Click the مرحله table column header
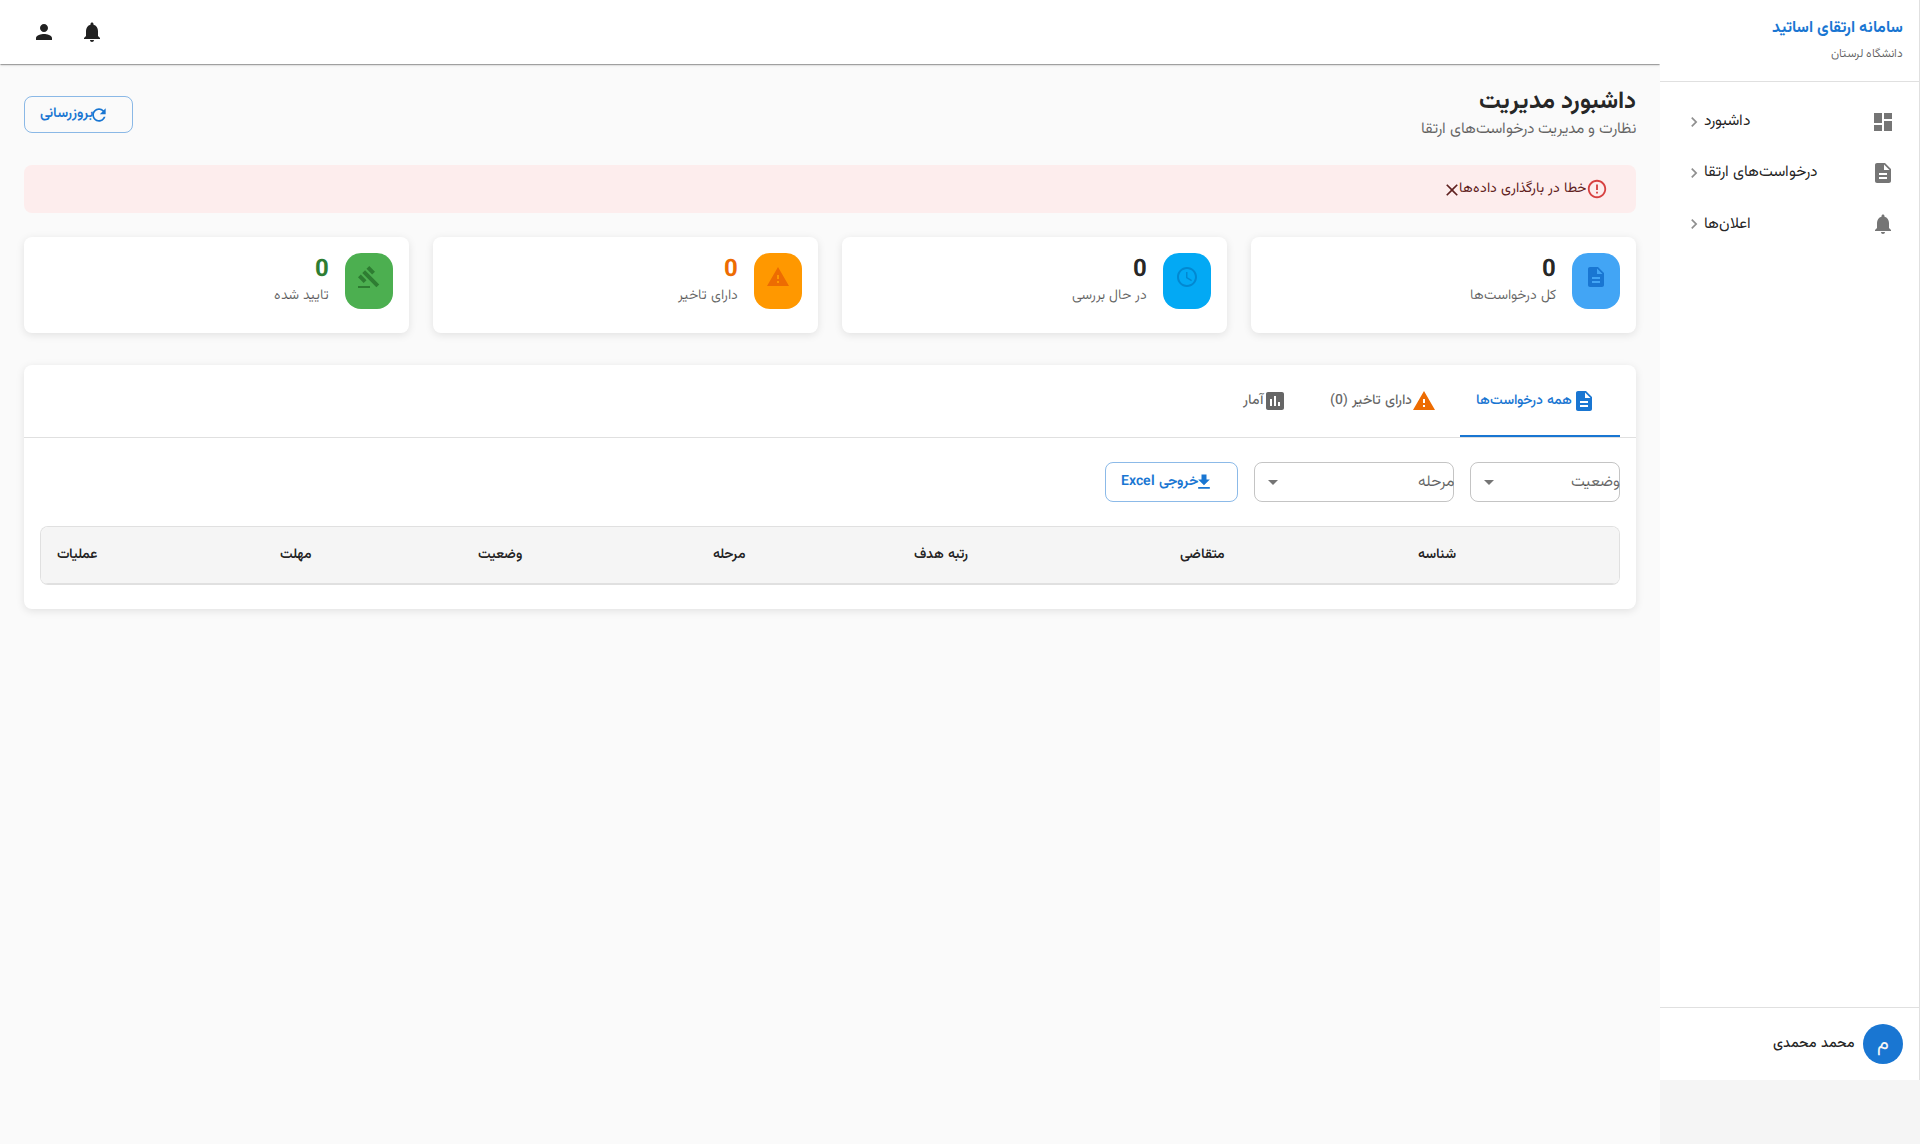The height and width of the screenshot is (1144, 1920). (x=729, y=554)
